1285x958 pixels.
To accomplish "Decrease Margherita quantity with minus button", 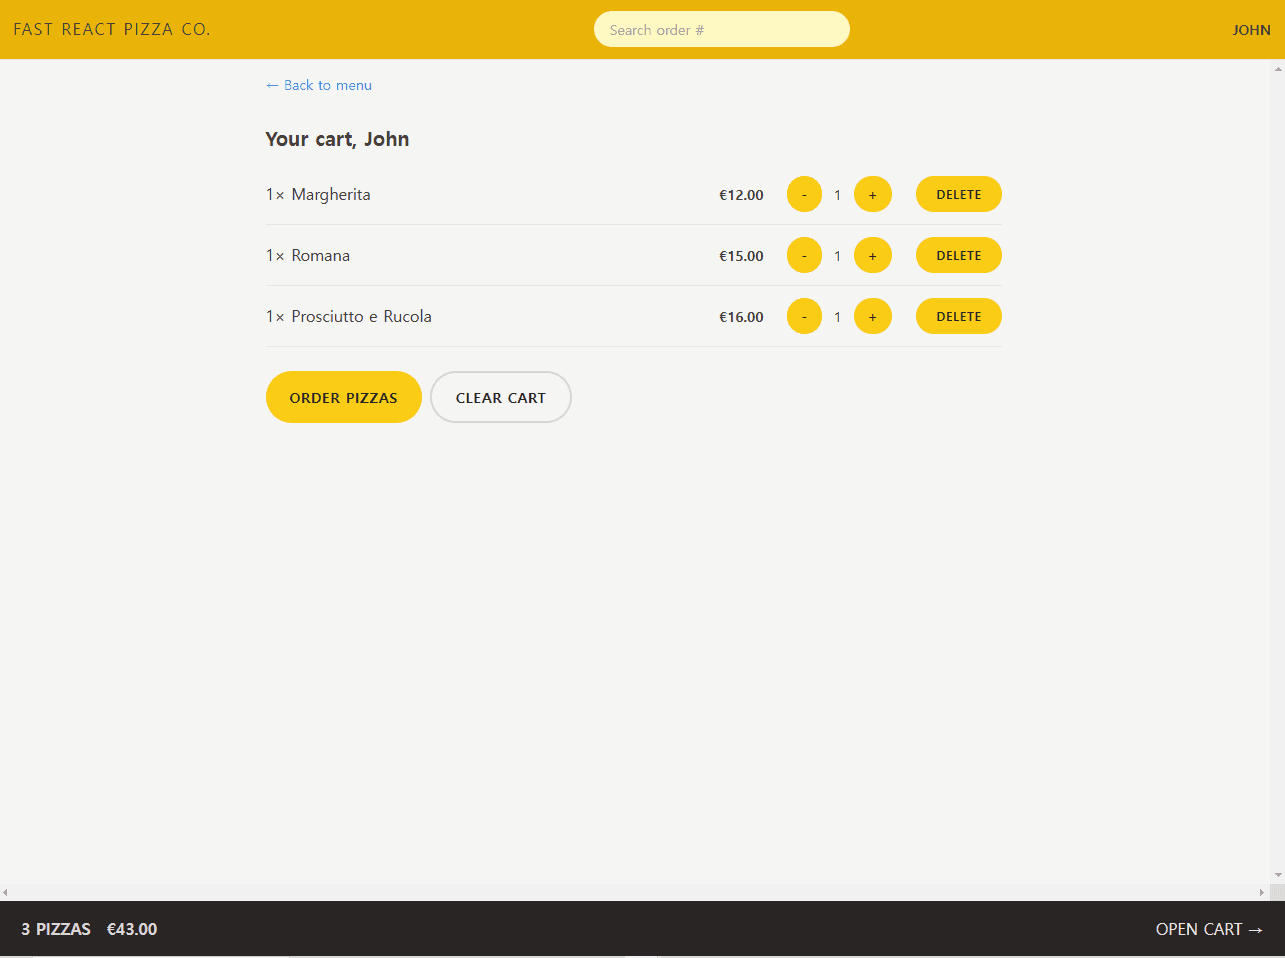I will pos(804,194).
